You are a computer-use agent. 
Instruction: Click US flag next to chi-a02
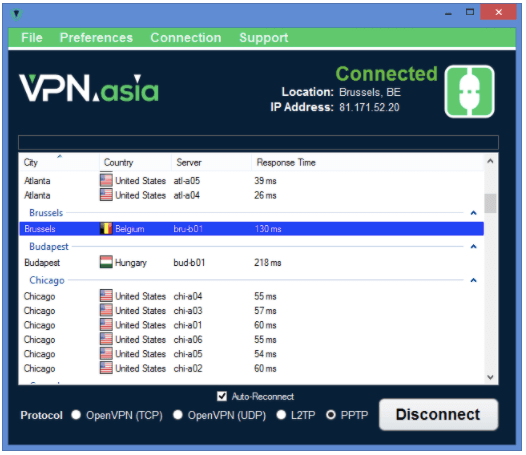(x=106, y=368)
